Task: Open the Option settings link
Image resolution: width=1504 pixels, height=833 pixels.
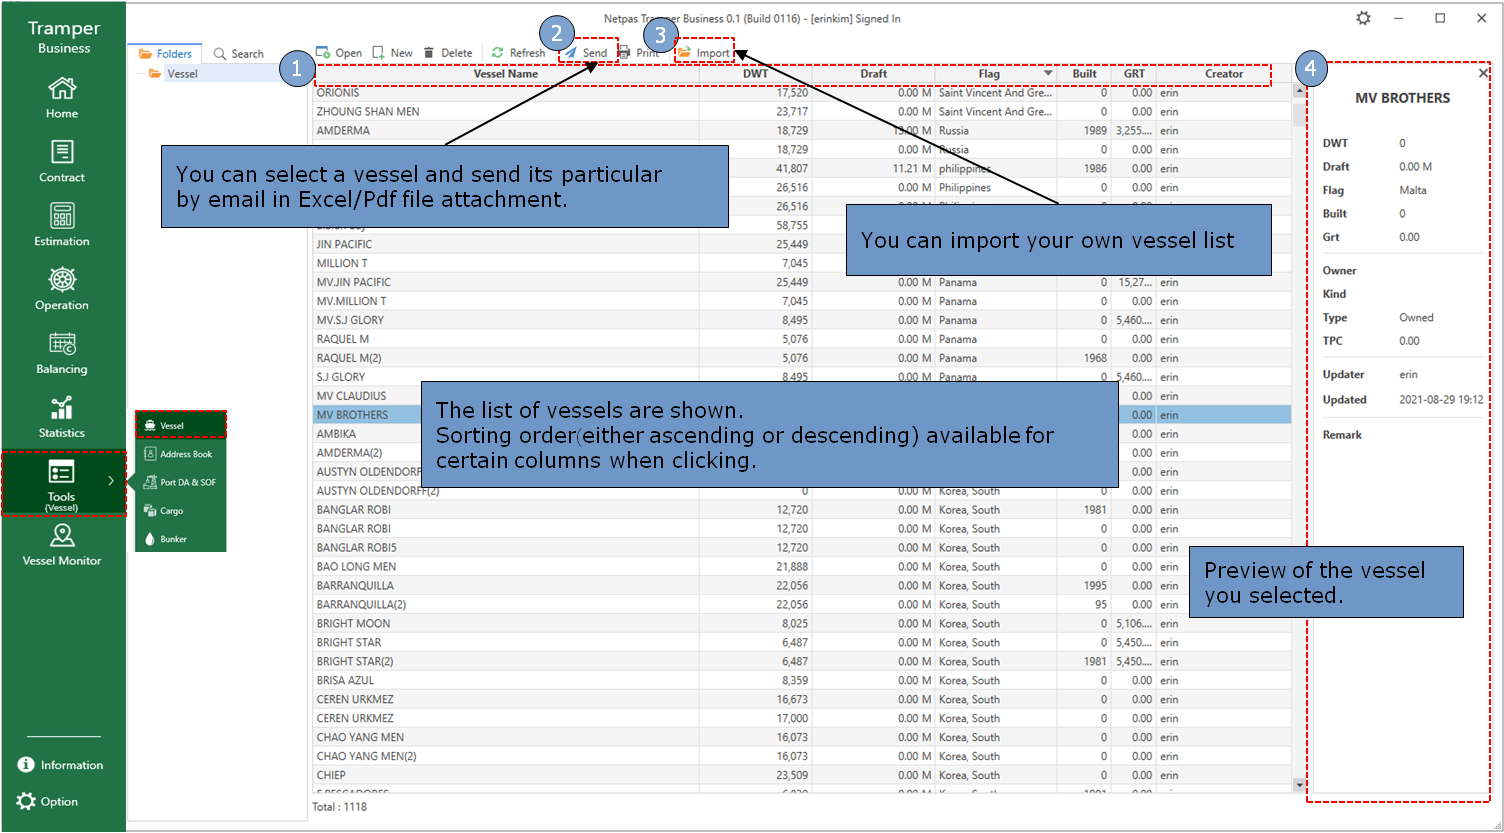Action: point(48,801)
